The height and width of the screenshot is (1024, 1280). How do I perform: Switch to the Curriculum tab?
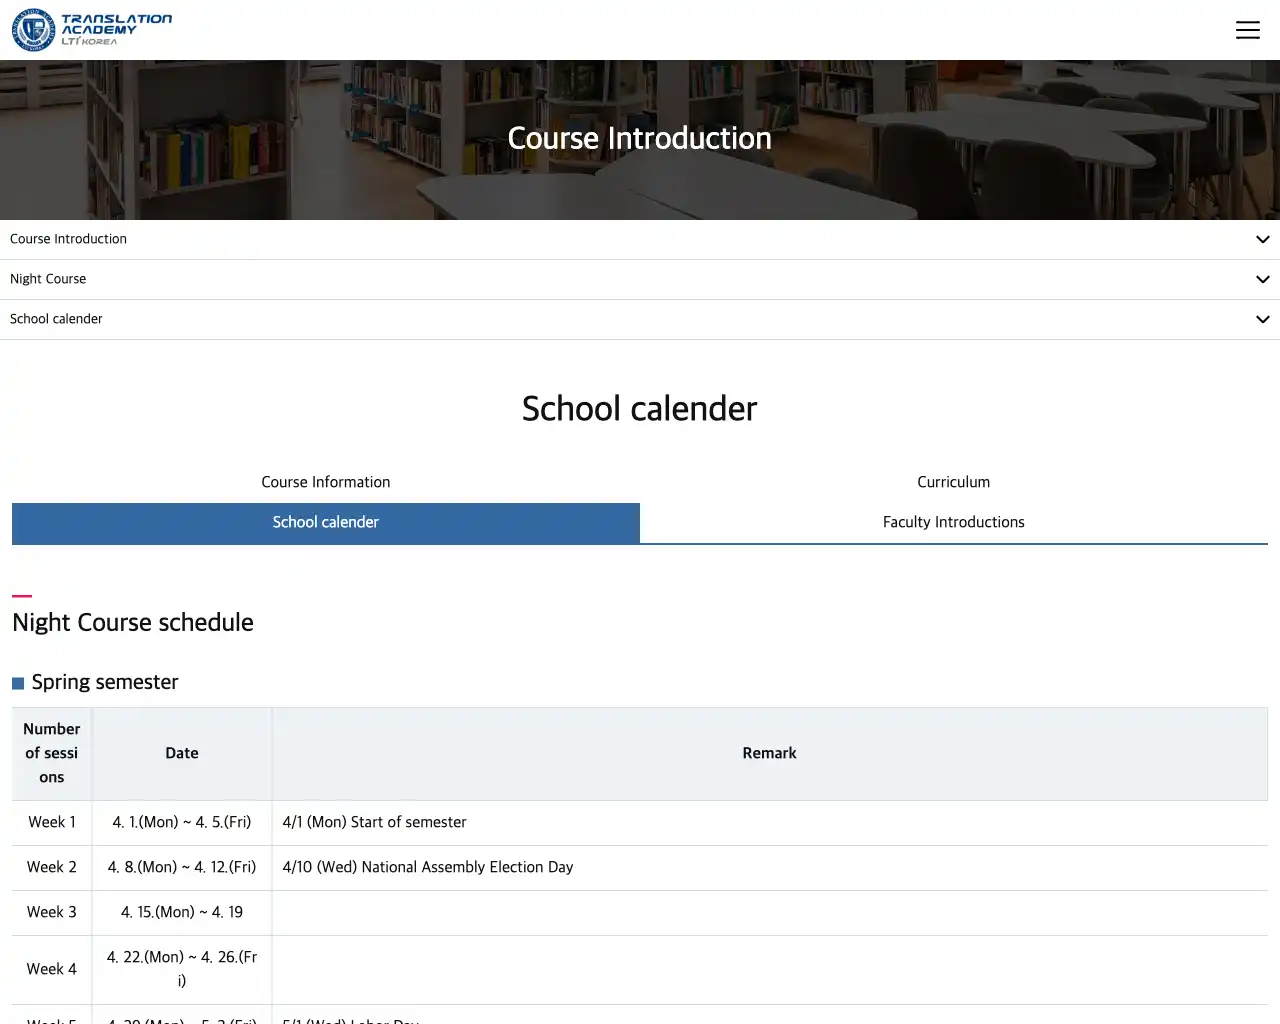[x=953, y=482]
